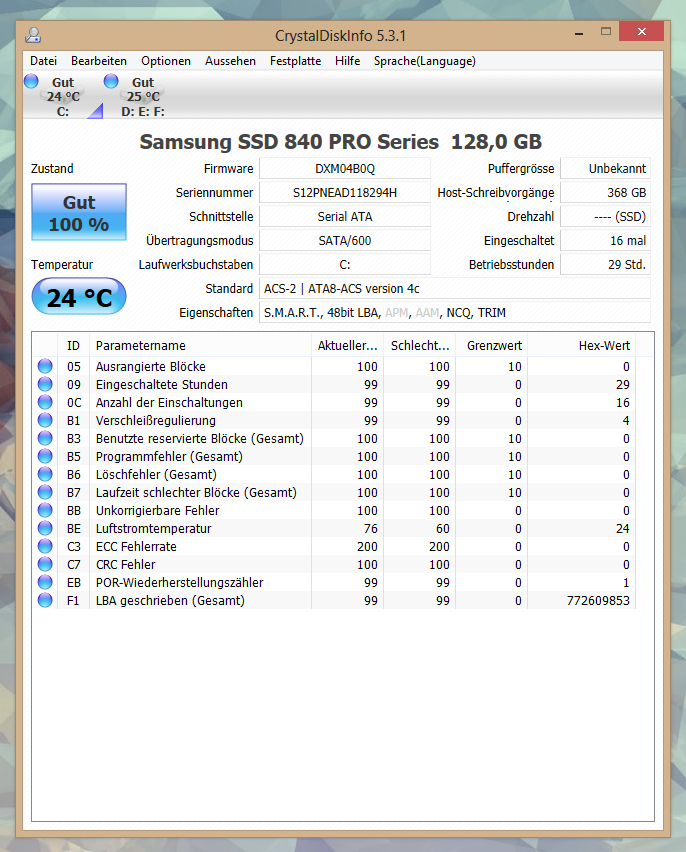Switch to the C: drive tab
Screen dimensions: 686x852
point(63,96)
